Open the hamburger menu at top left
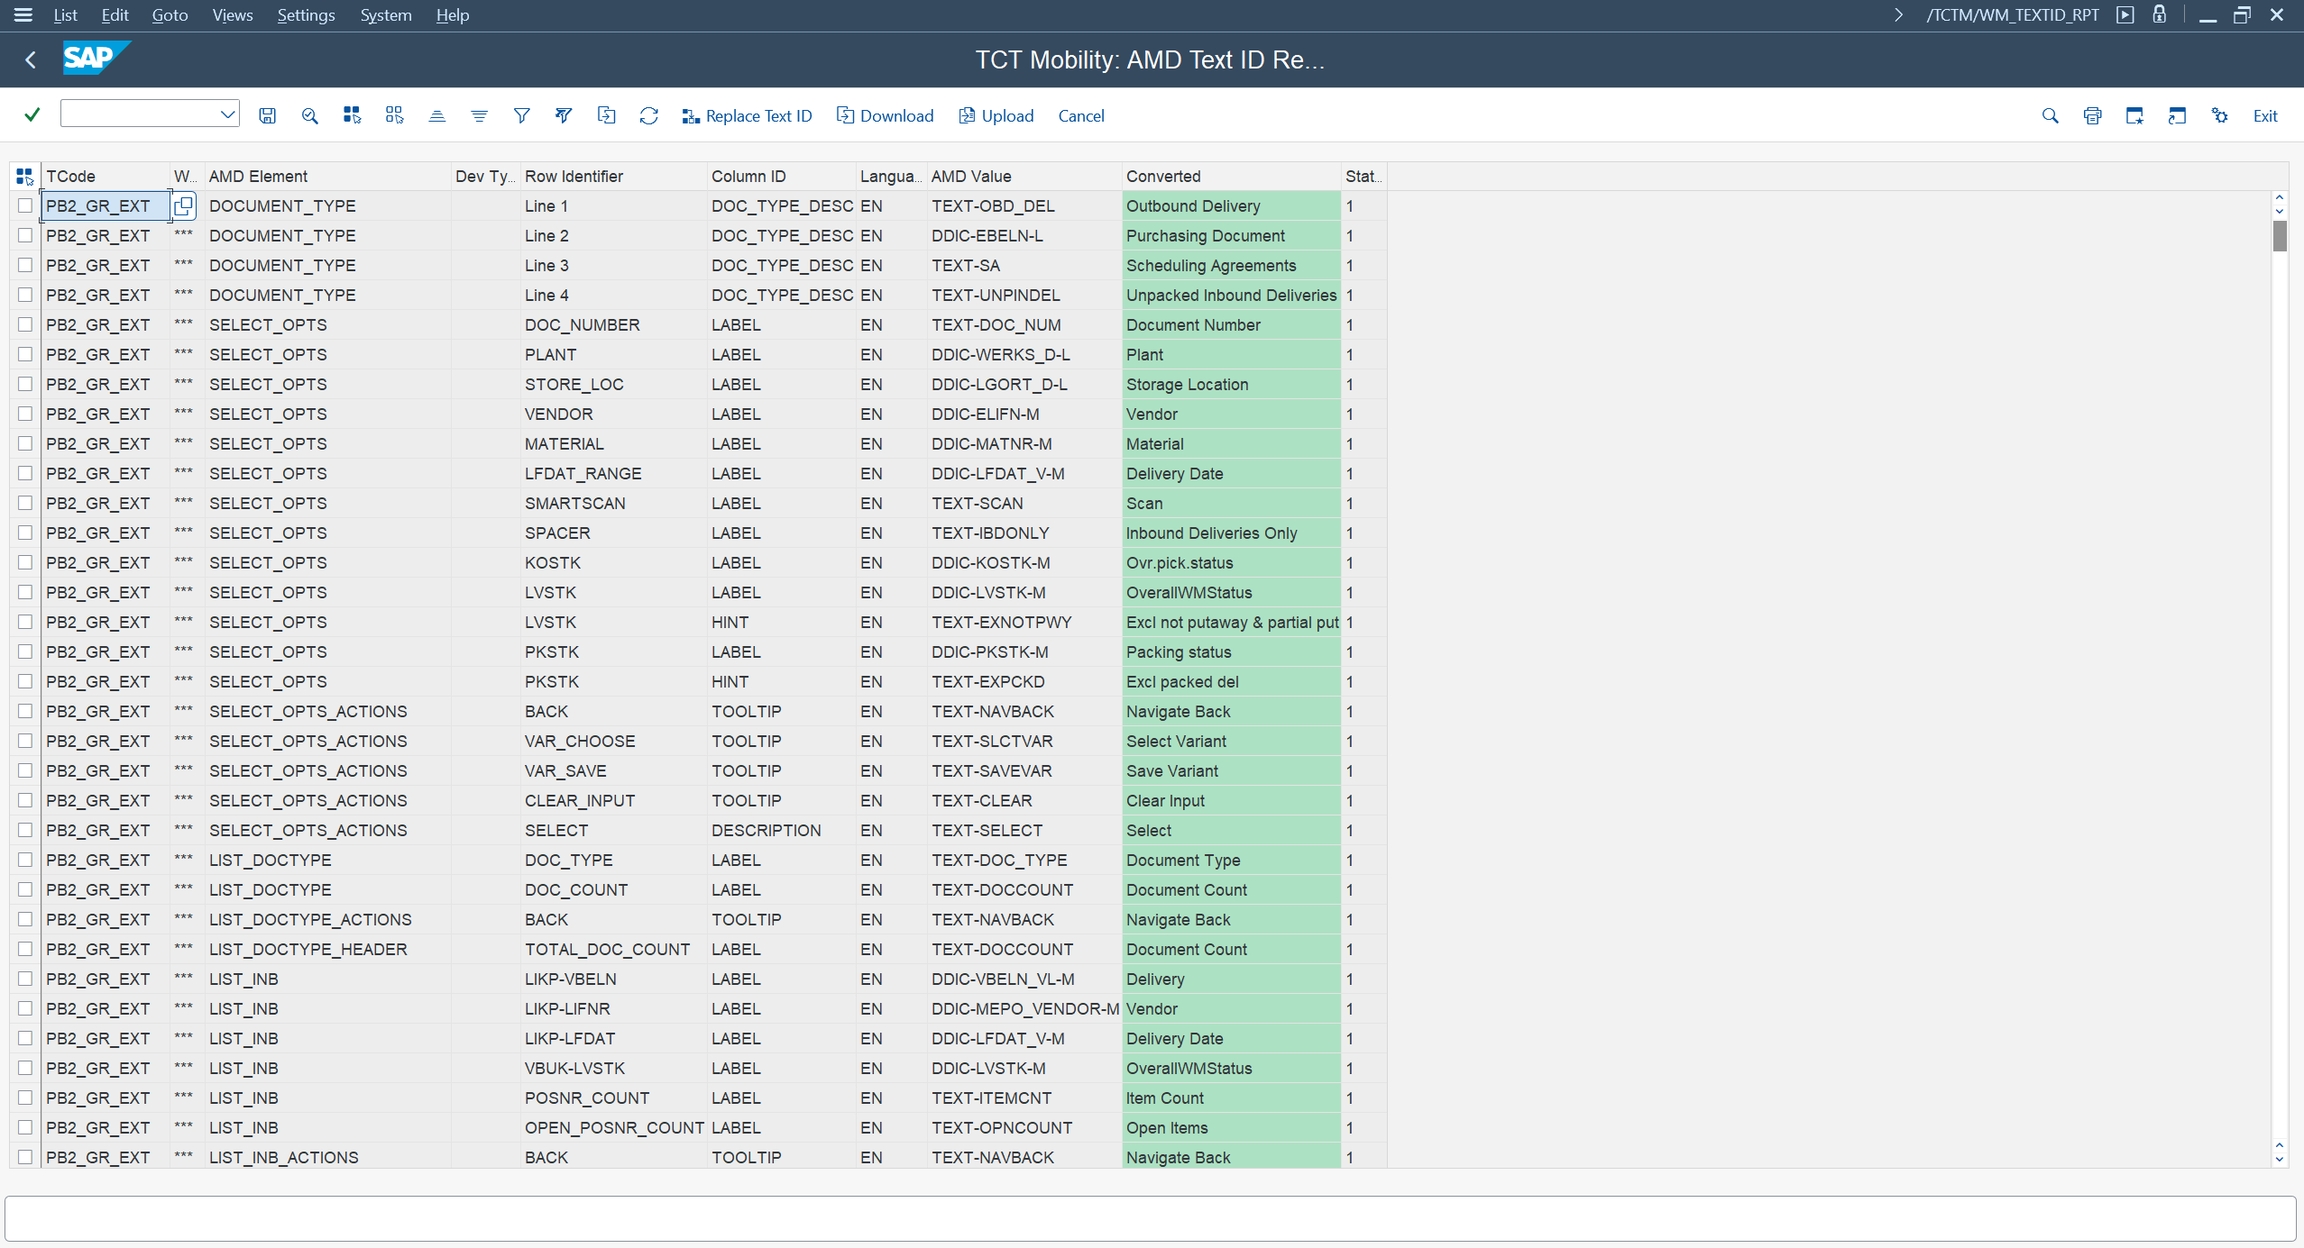 [x=23, y=15]
